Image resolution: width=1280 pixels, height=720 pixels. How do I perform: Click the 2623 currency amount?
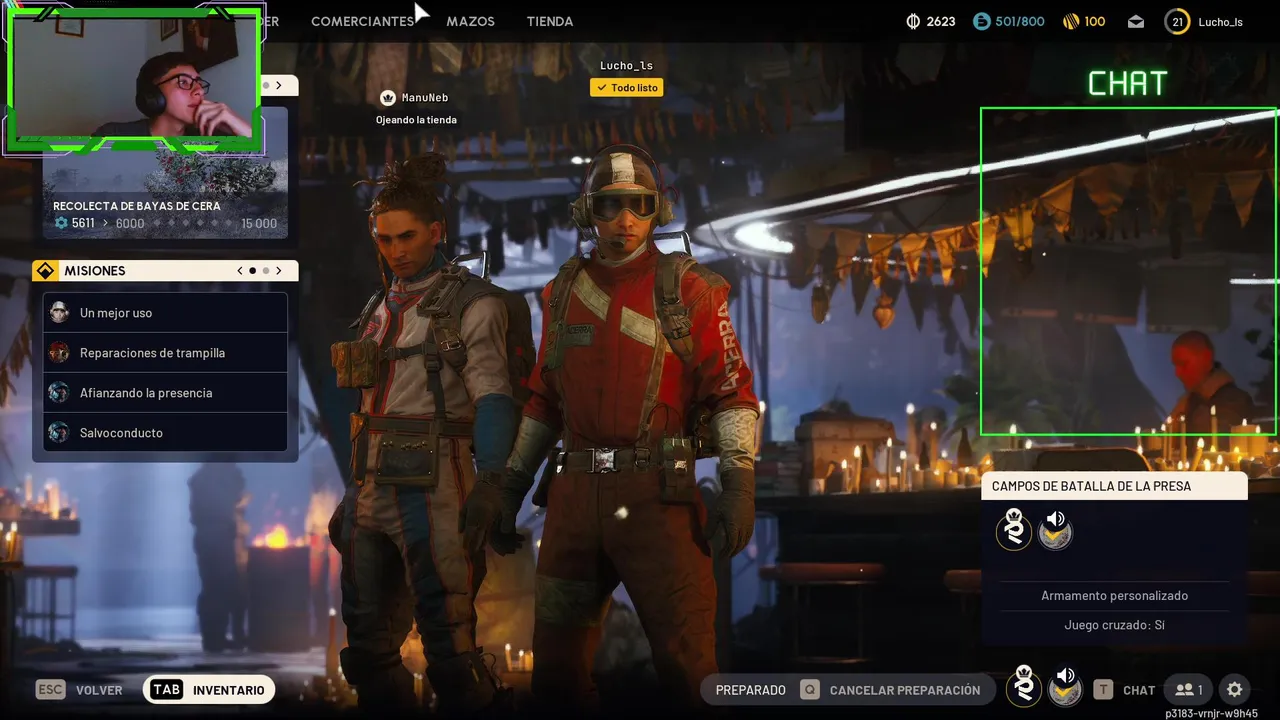click(941, 21)
